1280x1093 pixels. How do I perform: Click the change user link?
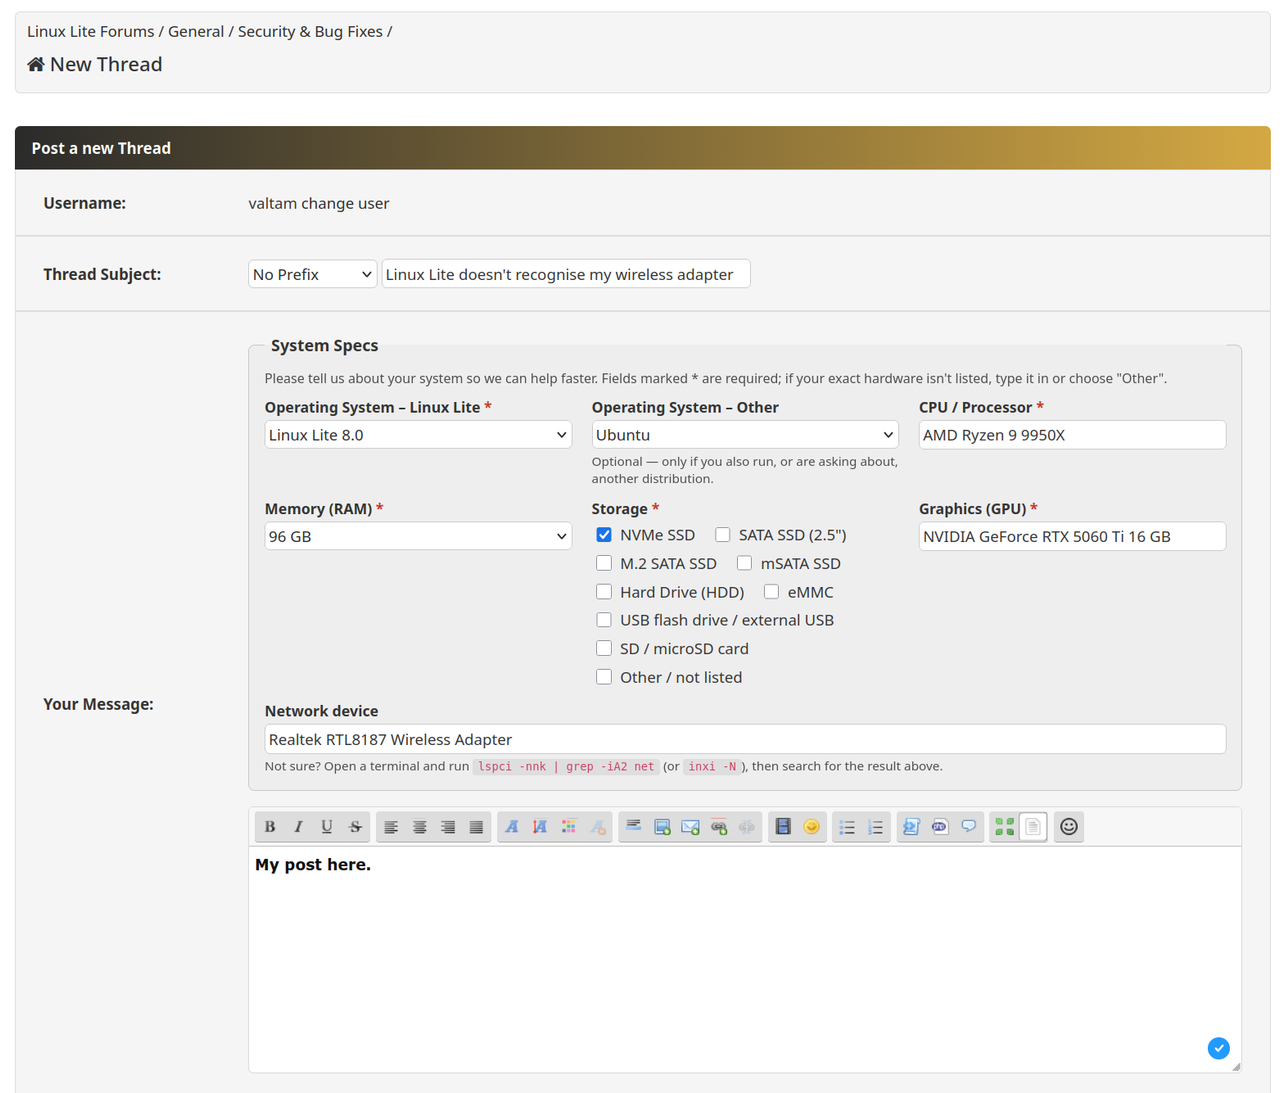pos(345,203)
